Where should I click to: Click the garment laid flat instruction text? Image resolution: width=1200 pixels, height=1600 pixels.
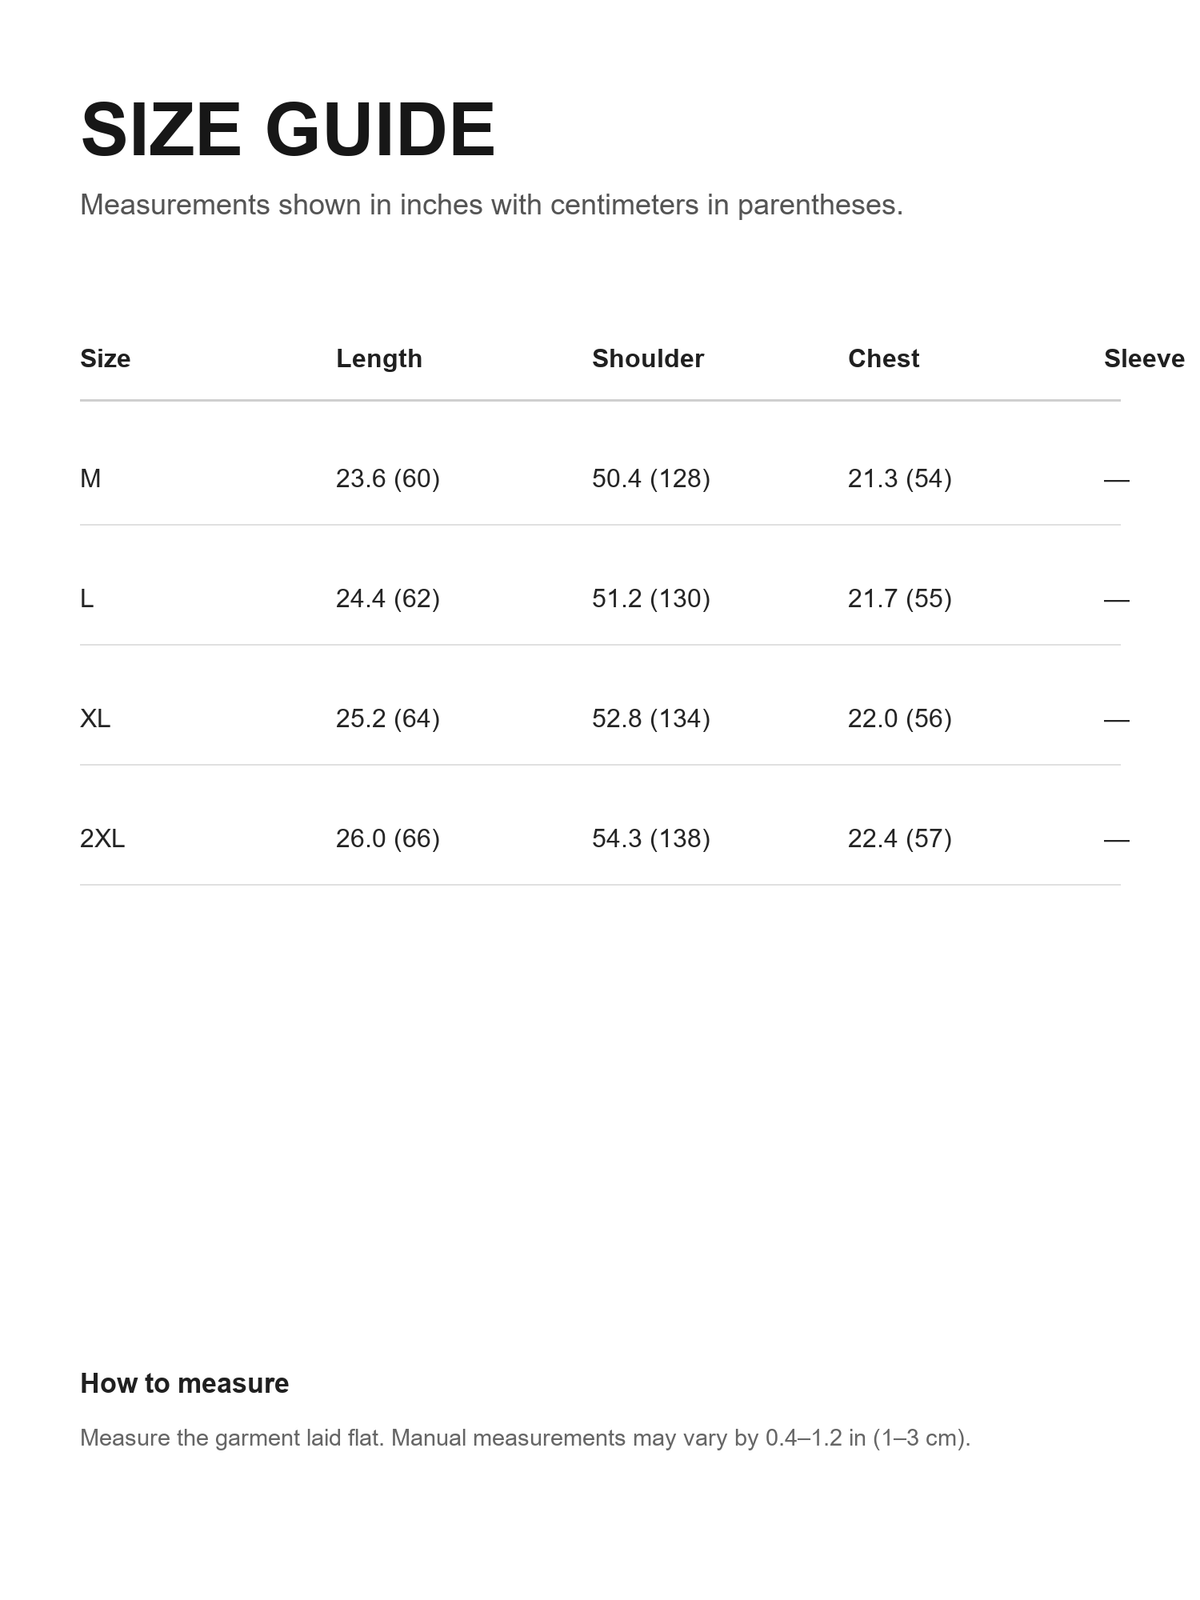525,1438
